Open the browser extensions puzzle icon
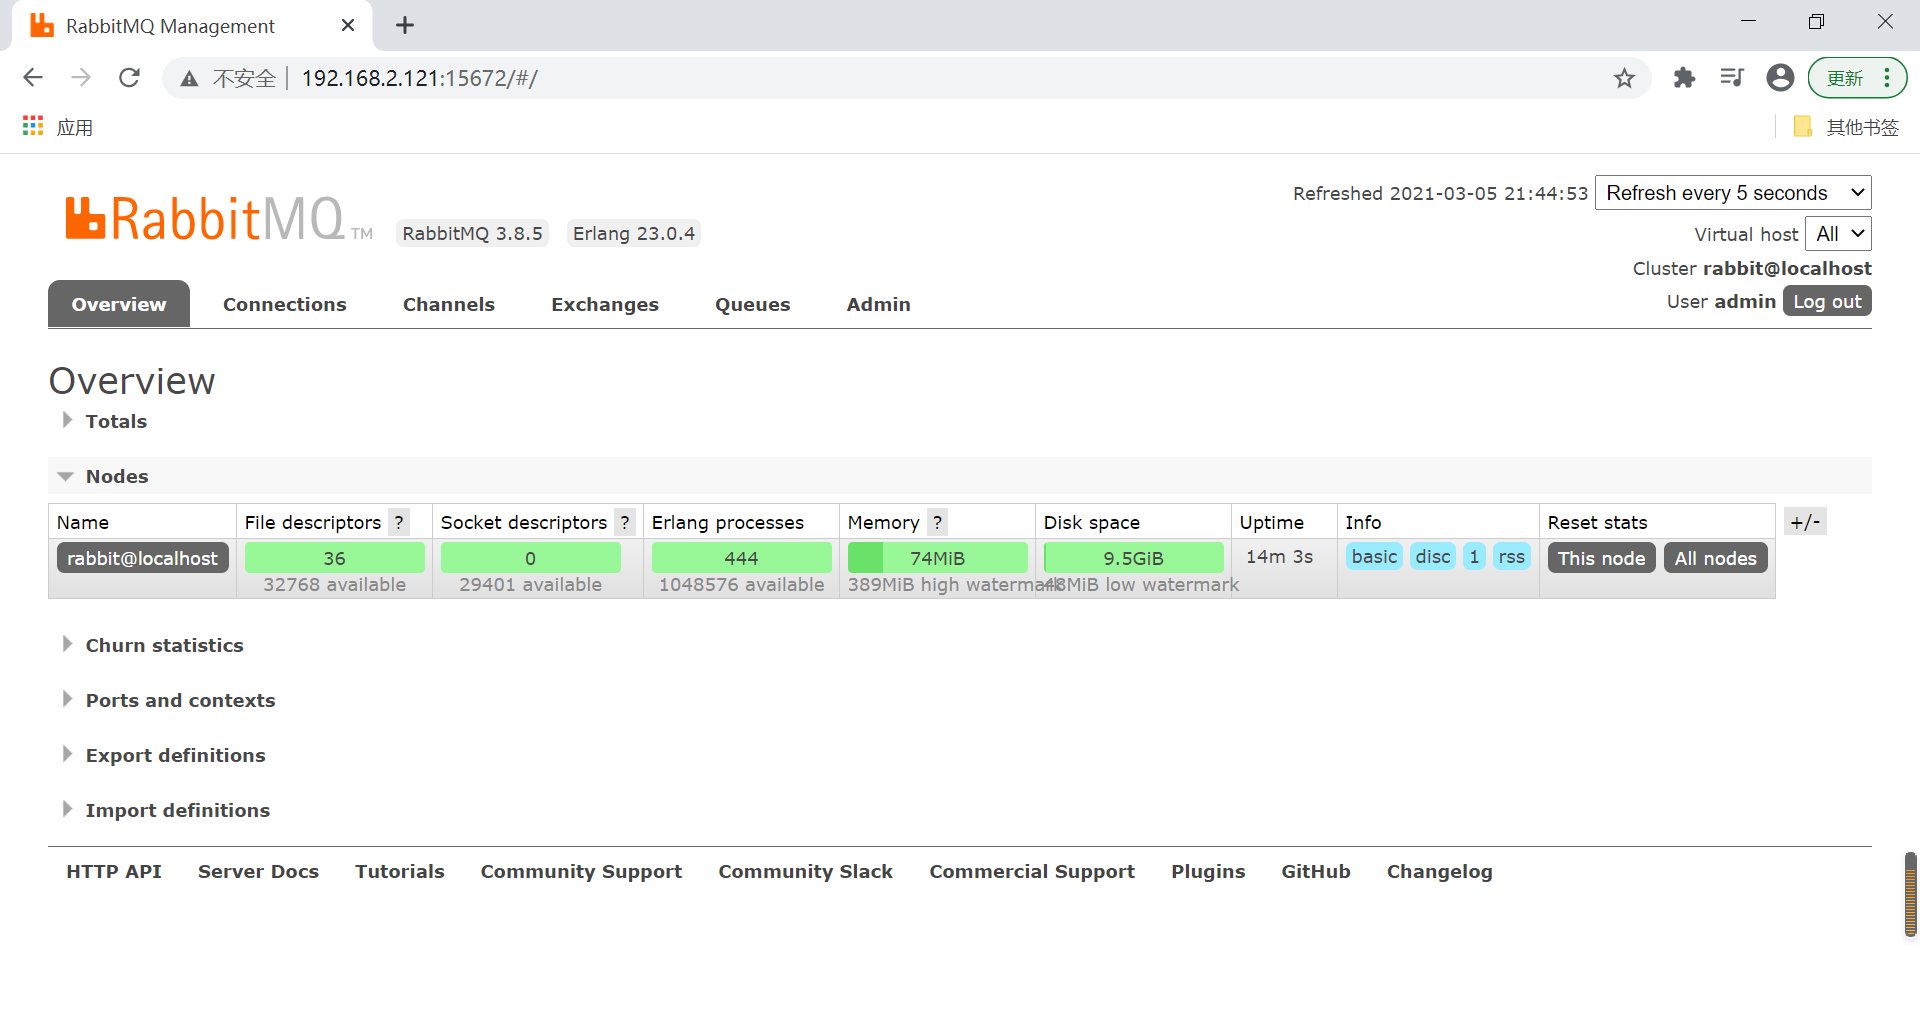The image size is (1920, 1034). [x=1684, y=78]
